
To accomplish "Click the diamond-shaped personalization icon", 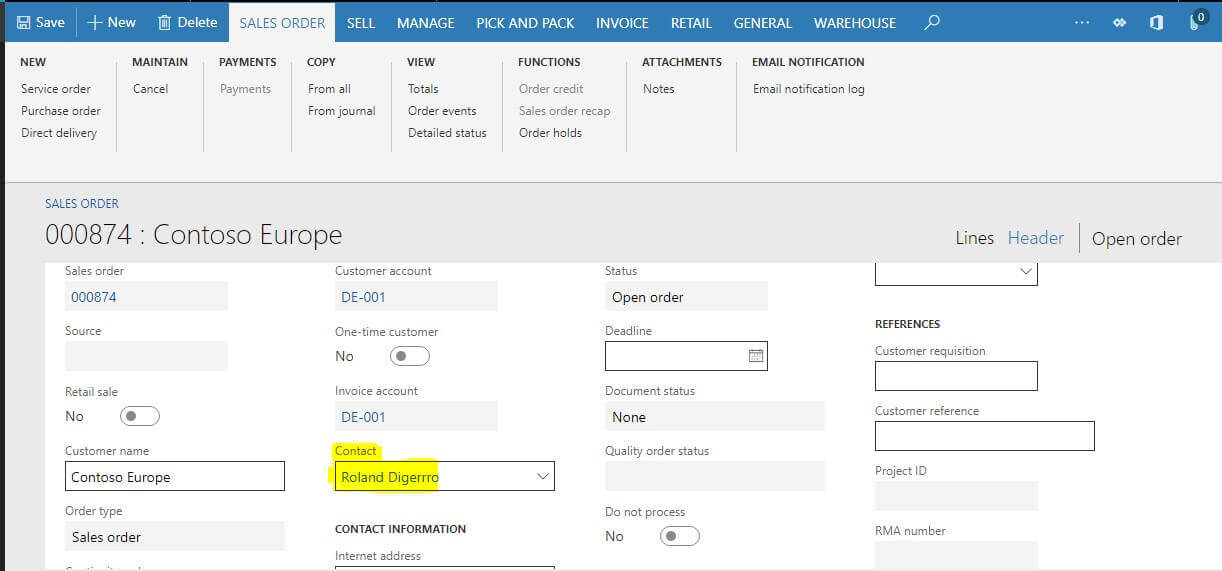I will (x=1120, y=22).
